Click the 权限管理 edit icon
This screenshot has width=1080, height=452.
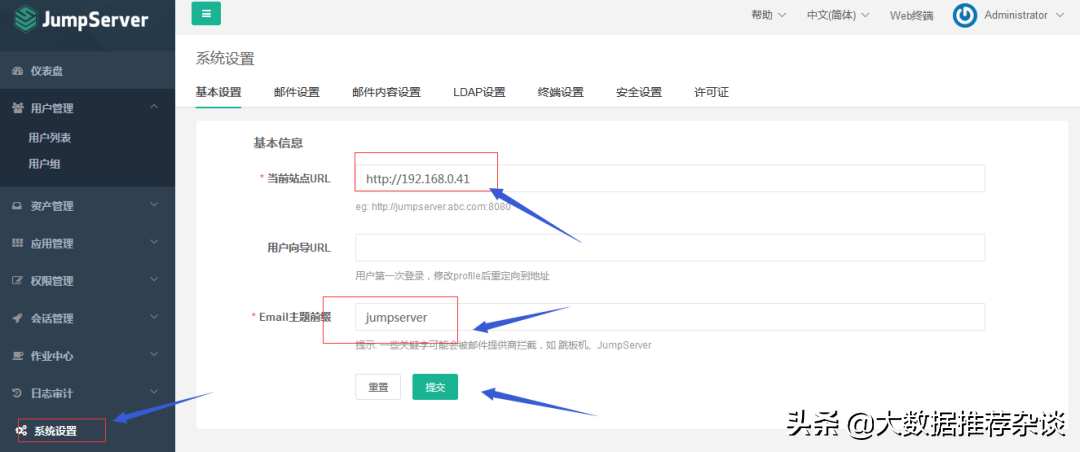[x=17, y=281]
